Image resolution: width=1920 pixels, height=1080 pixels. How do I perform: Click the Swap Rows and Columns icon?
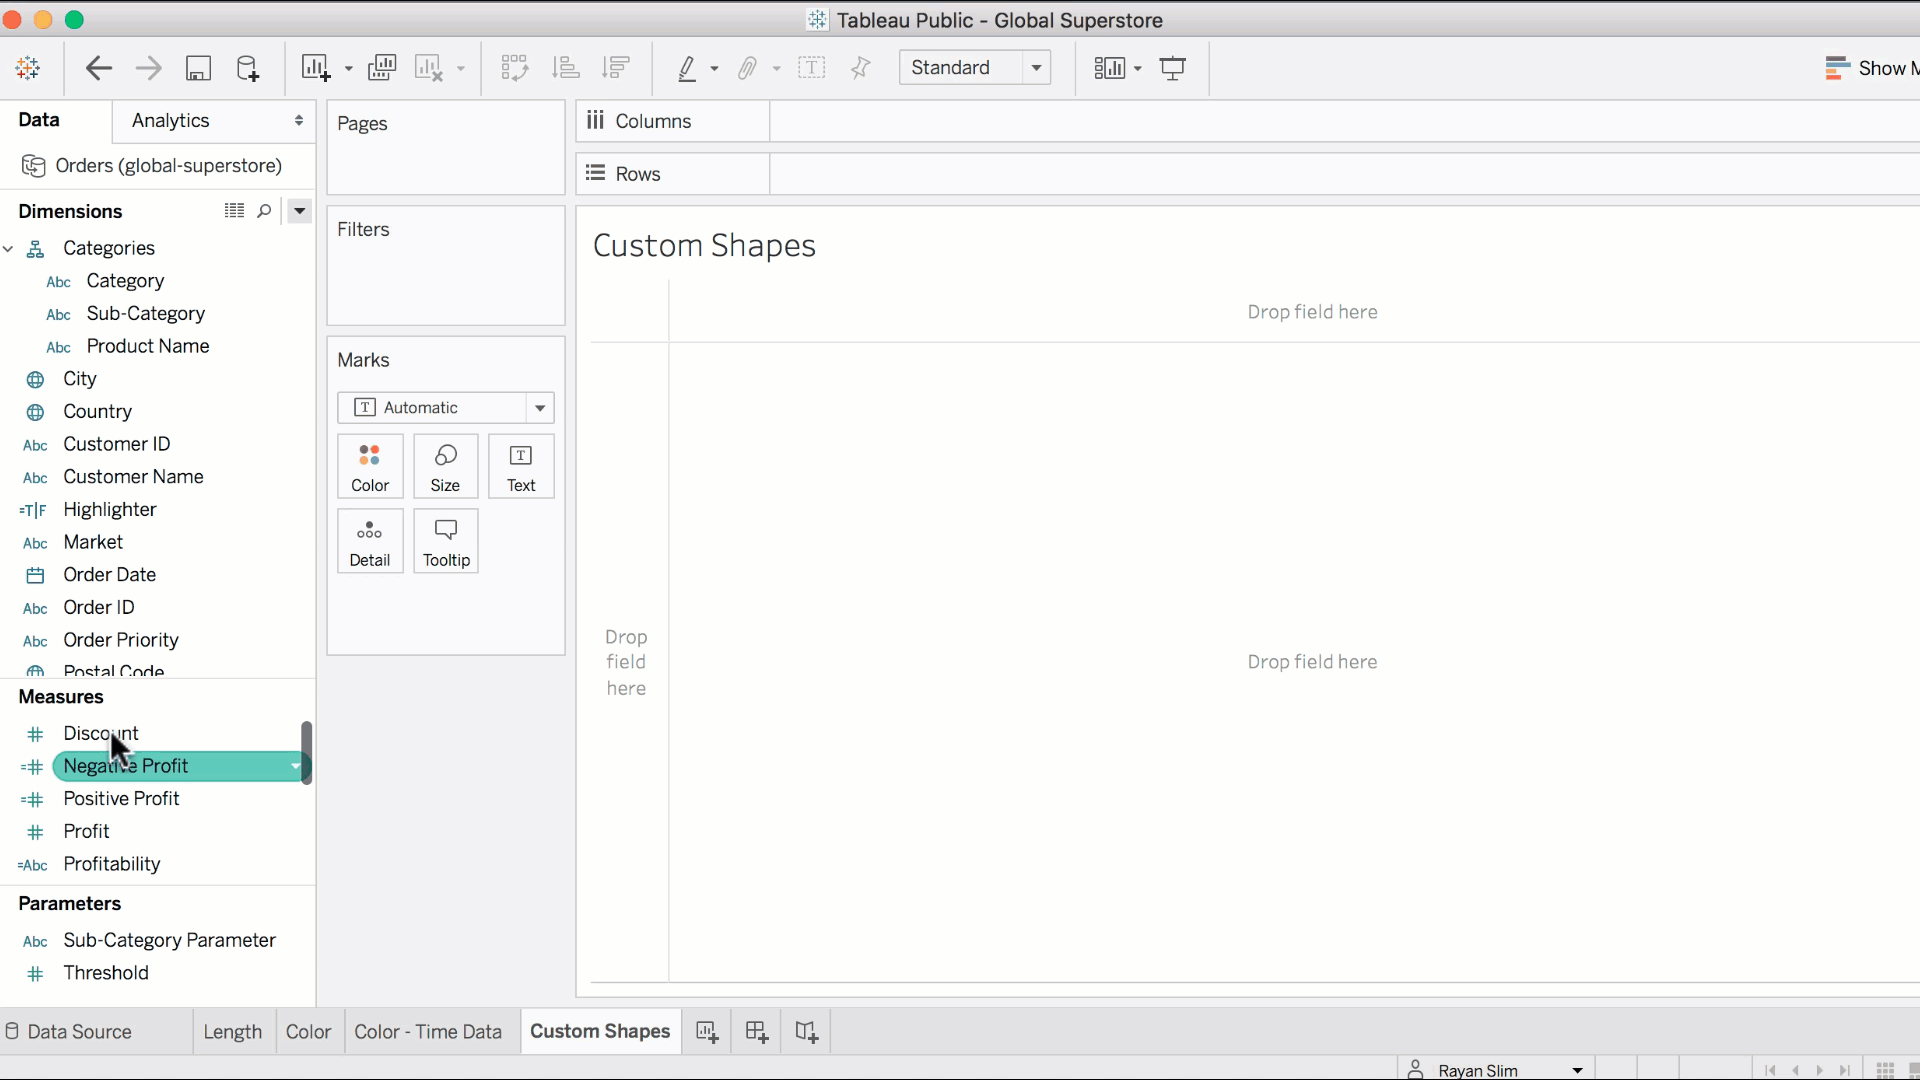(514, 68)
